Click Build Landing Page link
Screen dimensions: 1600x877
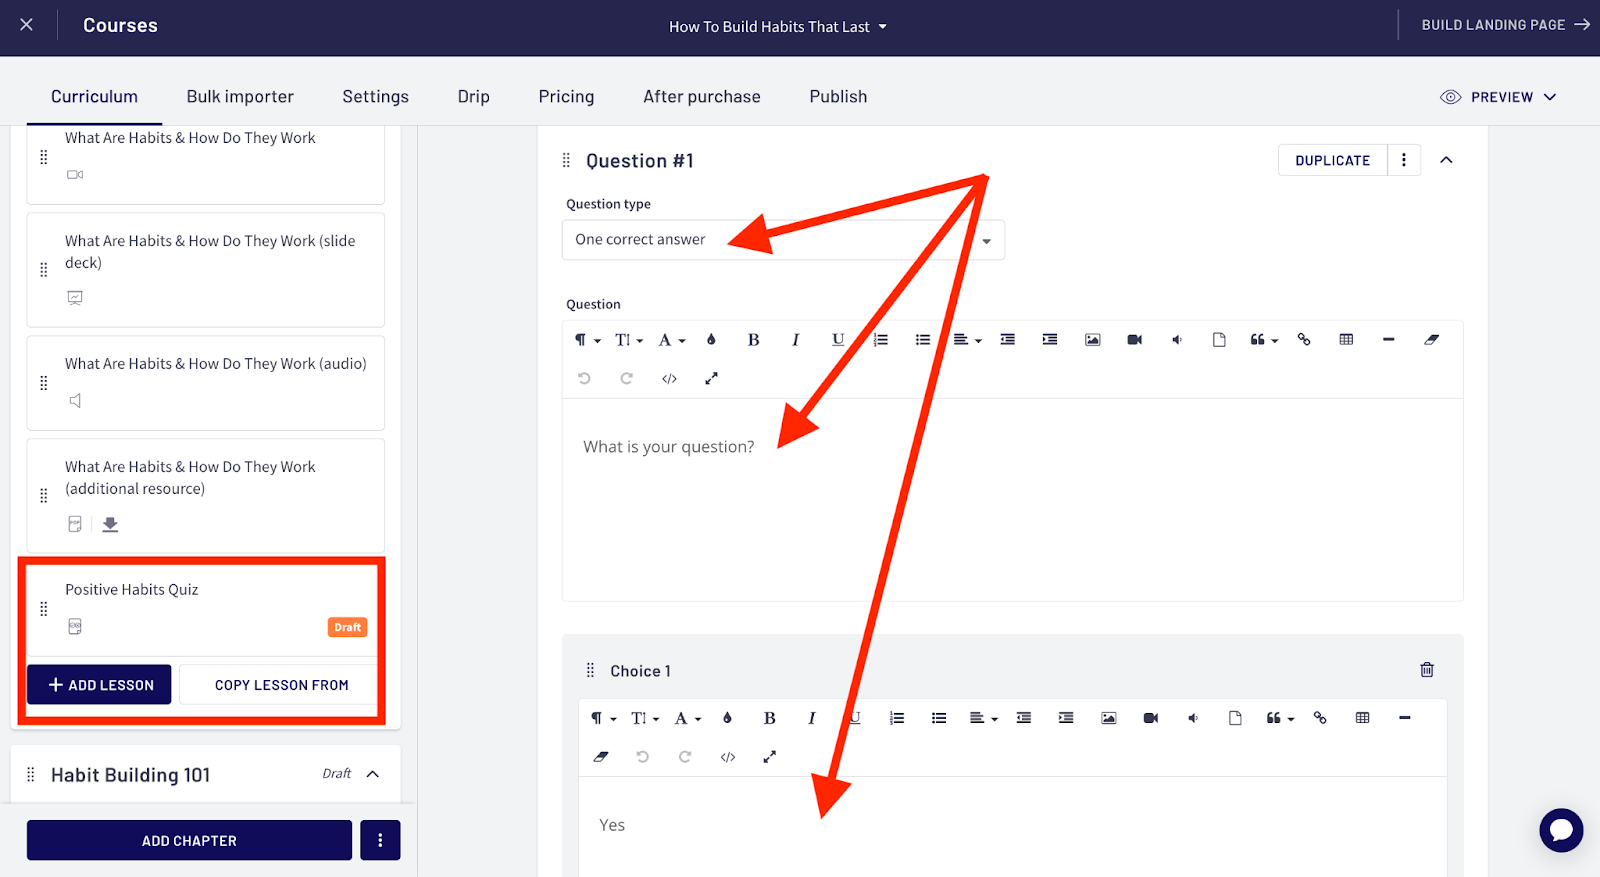click(1505, 25)
